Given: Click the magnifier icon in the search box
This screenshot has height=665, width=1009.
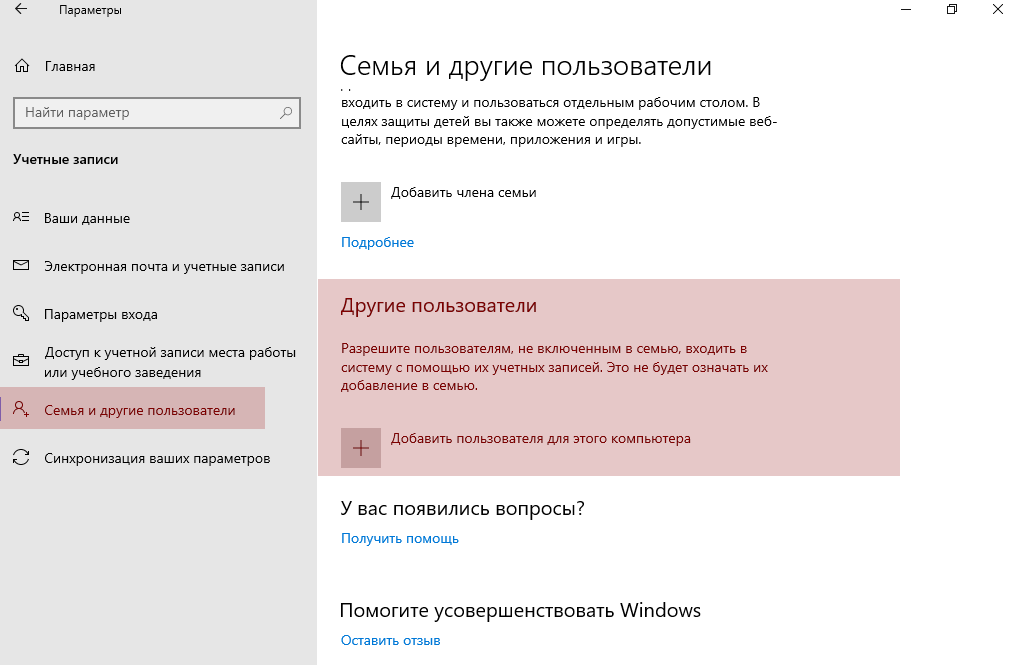Looking at the screenshot, I should pyautogui.click(x=286, y=113).
